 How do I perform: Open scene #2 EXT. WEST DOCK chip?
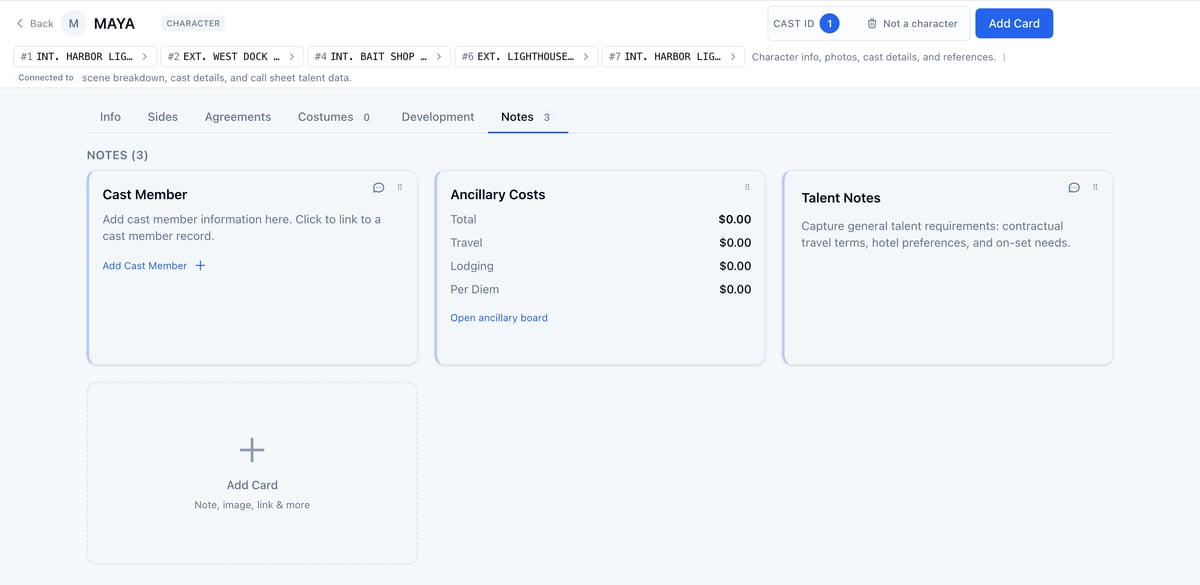point(232,57)
